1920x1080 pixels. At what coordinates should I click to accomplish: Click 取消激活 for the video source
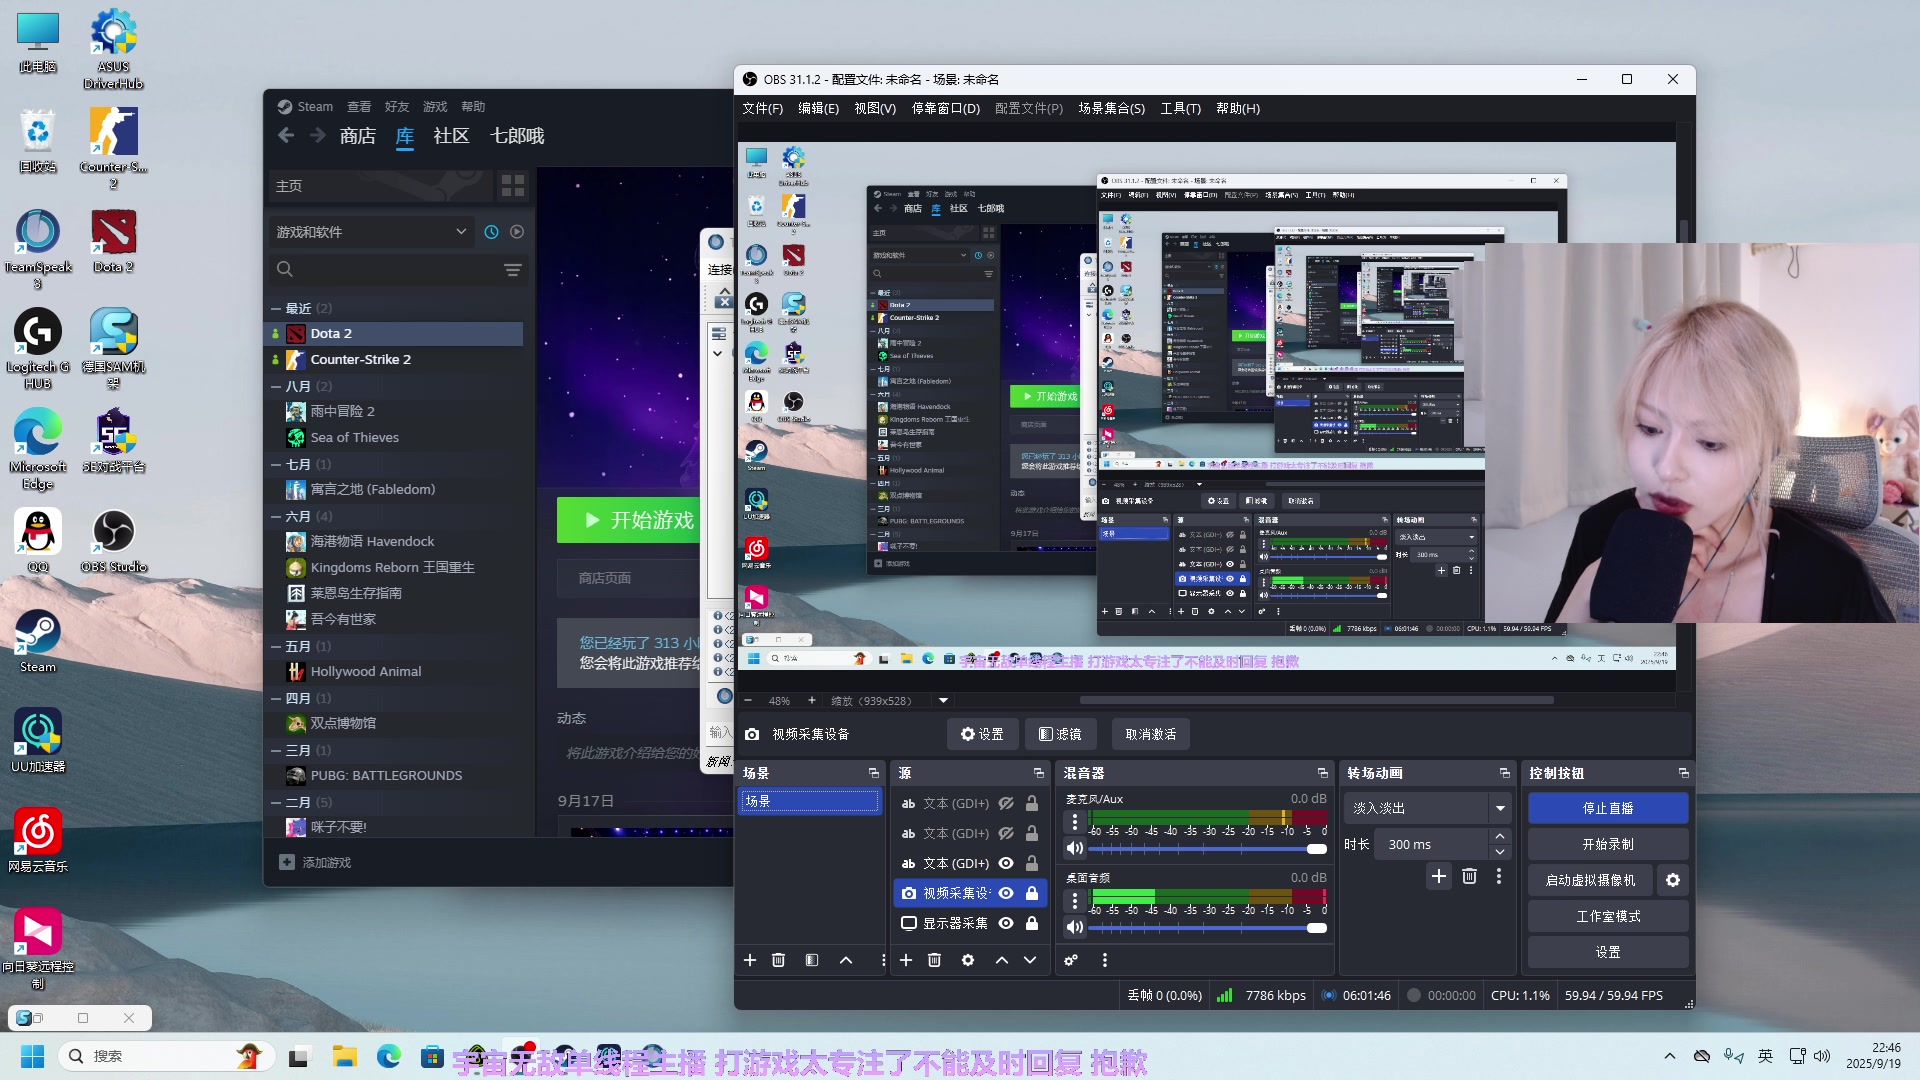point(1151,734)
